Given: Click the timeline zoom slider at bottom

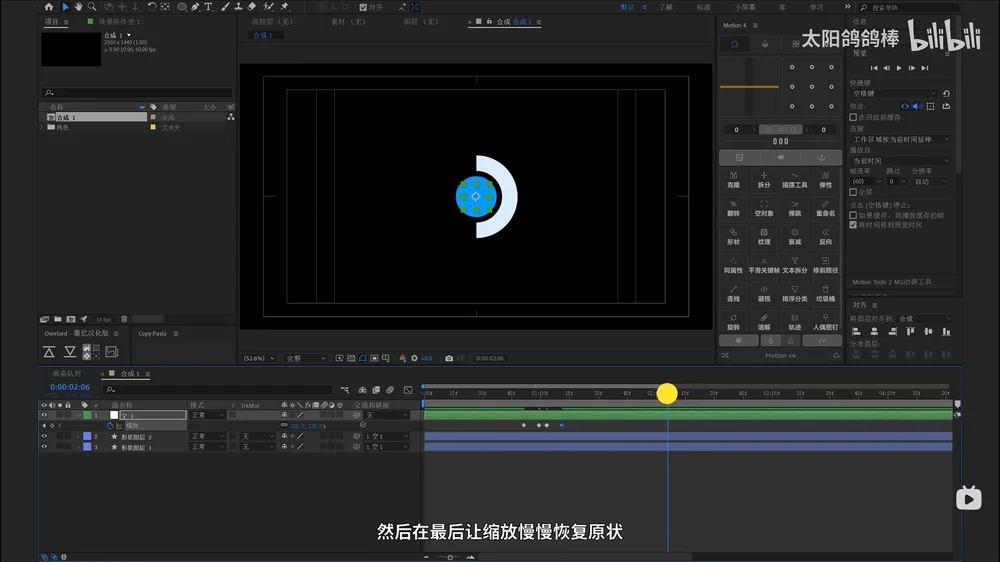Looking at the screenshot, I should coord(450,558).
